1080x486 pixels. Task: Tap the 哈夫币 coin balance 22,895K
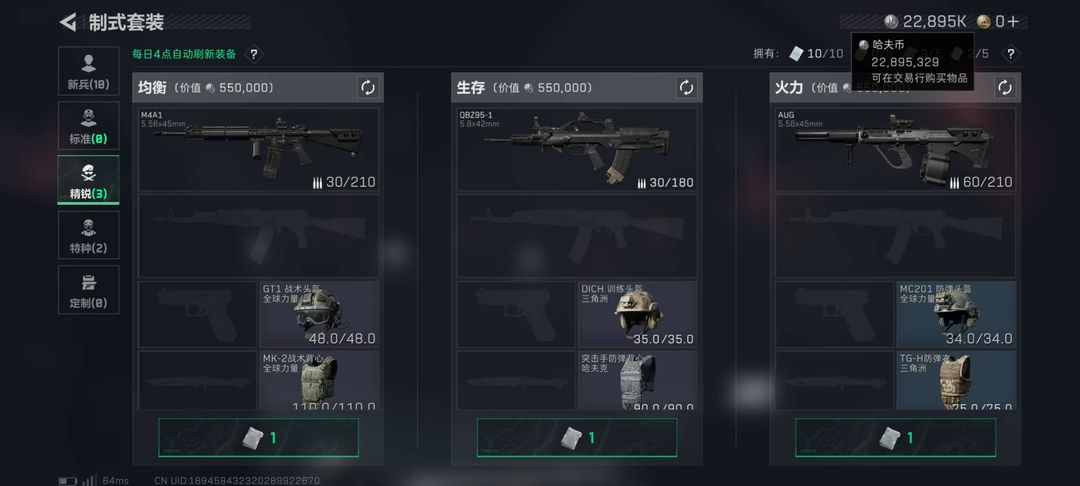tap(926, 22)
